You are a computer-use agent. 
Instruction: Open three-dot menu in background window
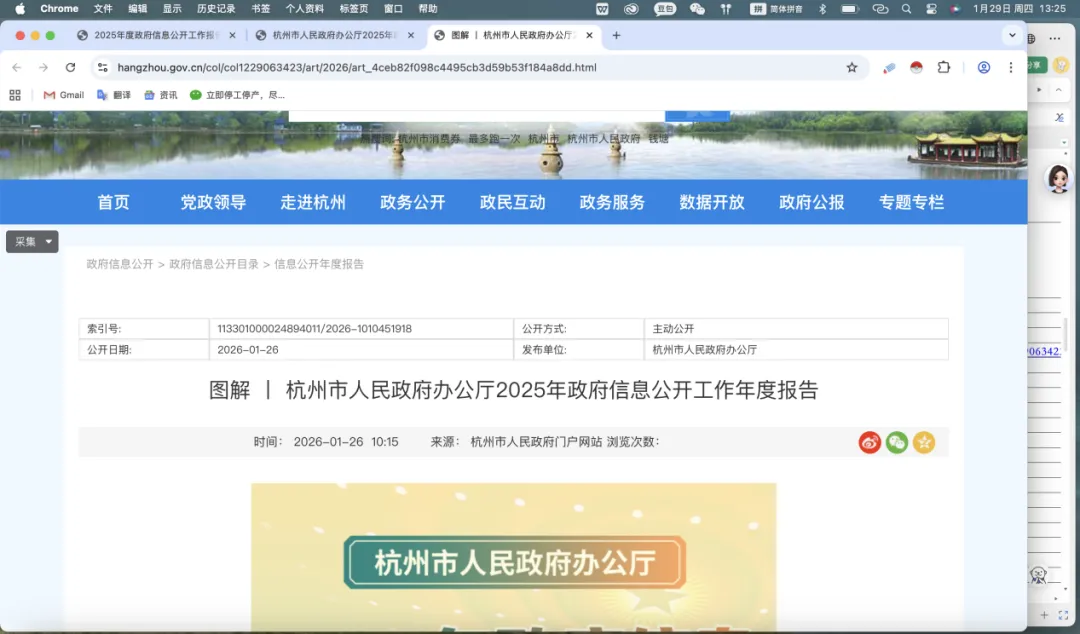(1055, 39)
